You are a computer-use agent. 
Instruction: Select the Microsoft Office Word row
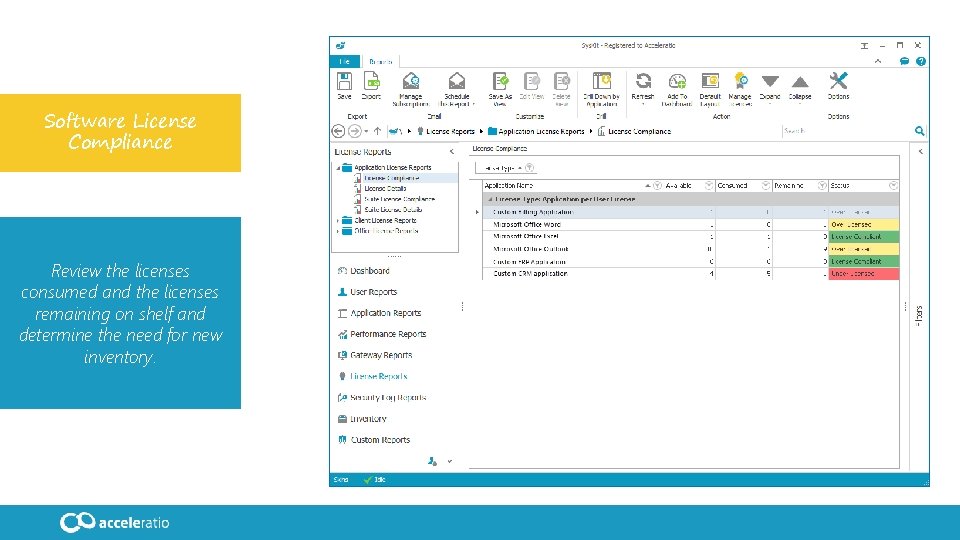coord(691,225)
